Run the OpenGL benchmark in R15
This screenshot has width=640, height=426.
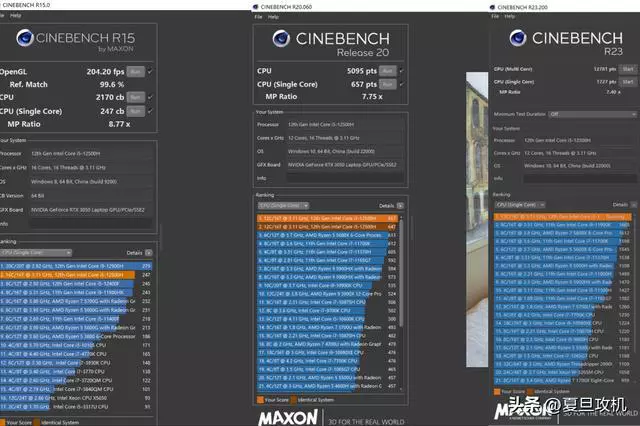(135, 71)
